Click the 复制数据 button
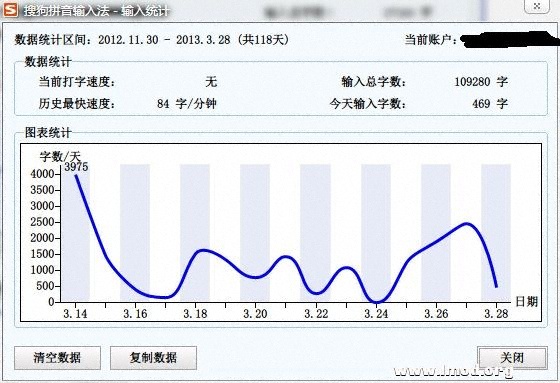This screenshot has width=560, height=383. pos(153,358)
